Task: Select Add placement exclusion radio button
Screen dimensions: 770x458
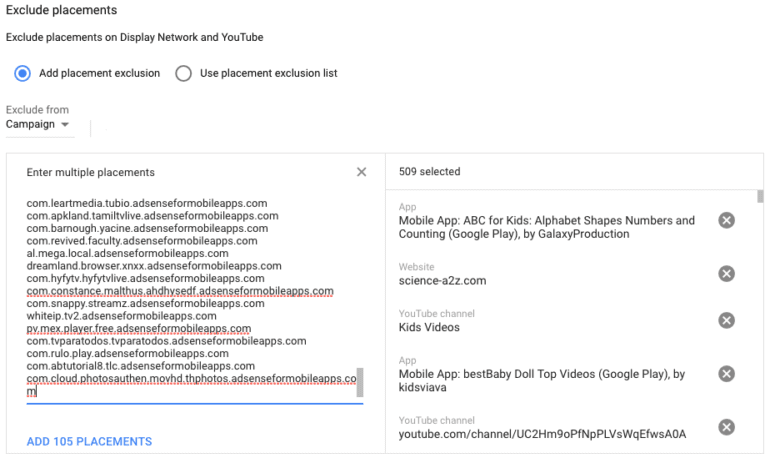Action: point(22,73)
